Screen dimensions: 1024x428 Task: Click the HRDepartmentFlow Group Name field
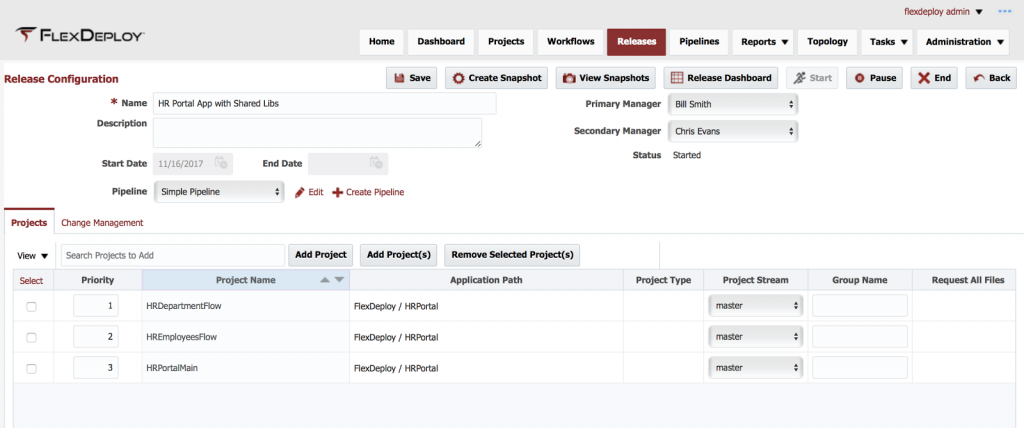(x=860, y=305)
